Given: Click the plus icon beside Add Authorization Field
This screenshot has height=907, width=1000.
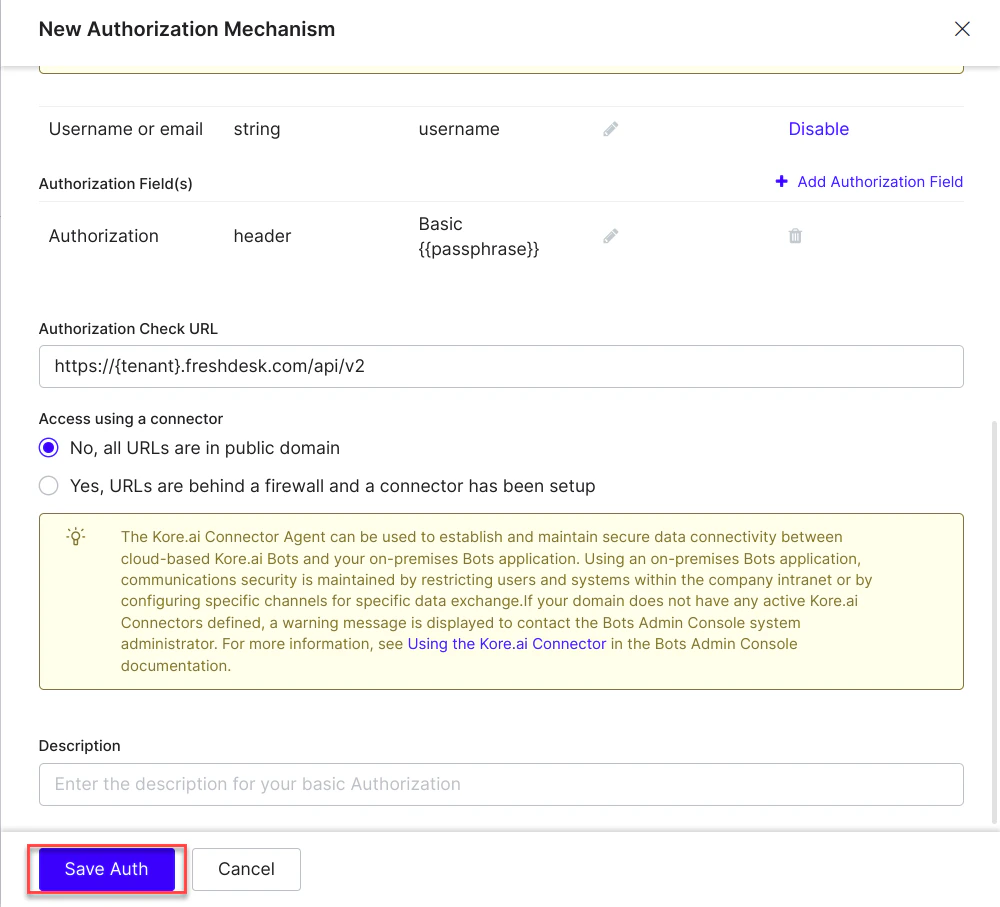Looking at the screenshot, I should pyautogui.click(x=779, y=181).
